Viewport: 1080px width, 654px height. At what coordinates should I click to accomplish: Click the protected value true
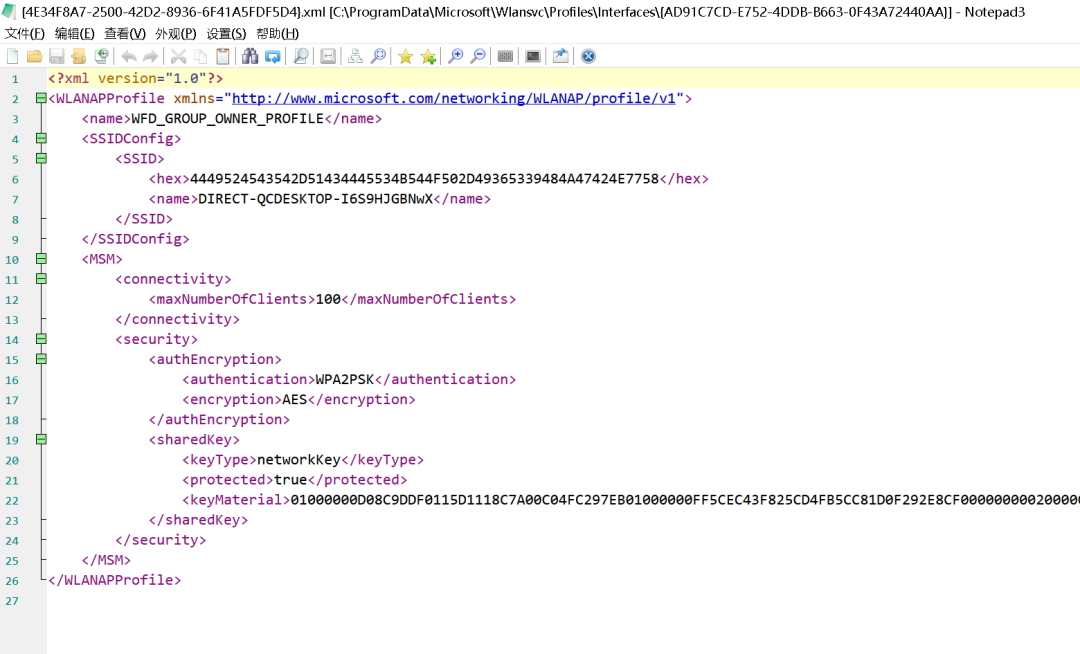click(291, 479)
